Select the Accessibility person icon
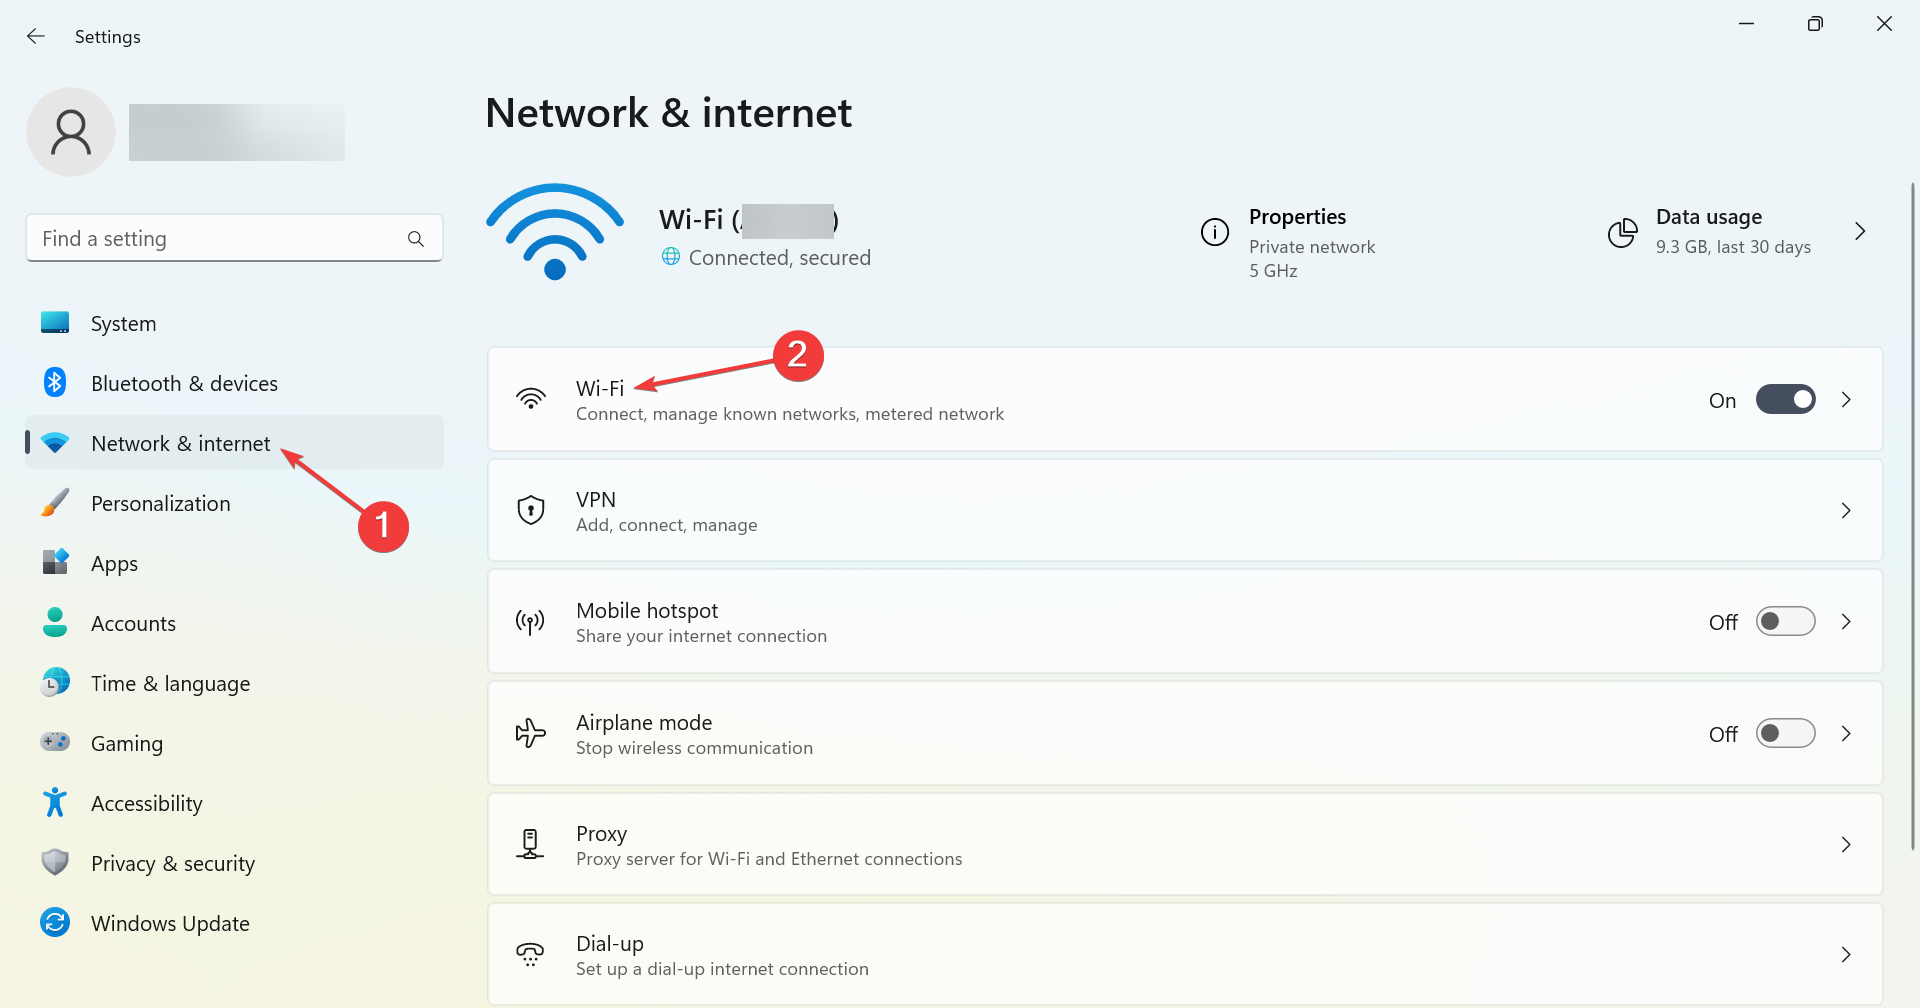This screenshot has width=1920, height=1008. click(55, 802)
